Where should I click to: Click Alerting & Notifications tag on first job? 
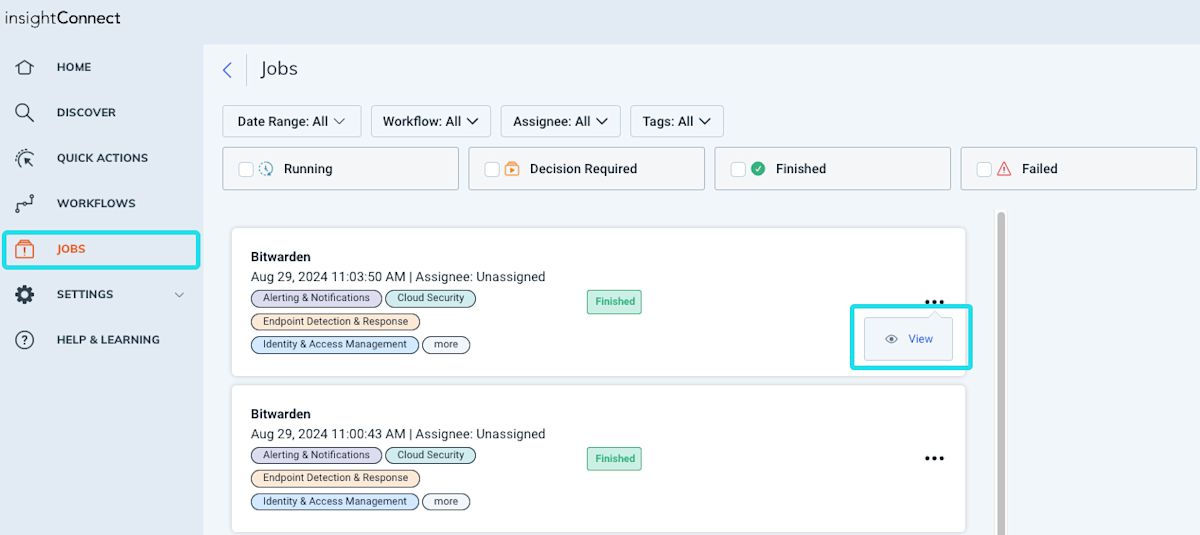point(316,298)
